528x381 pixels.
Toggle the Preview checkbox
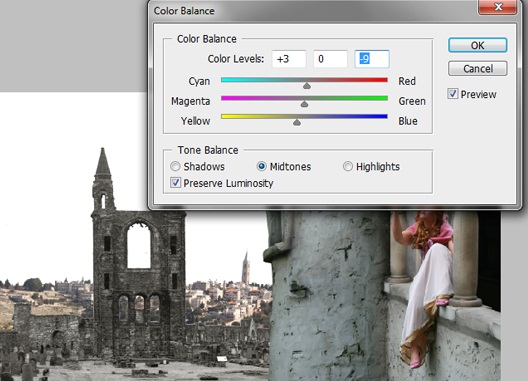453,94
